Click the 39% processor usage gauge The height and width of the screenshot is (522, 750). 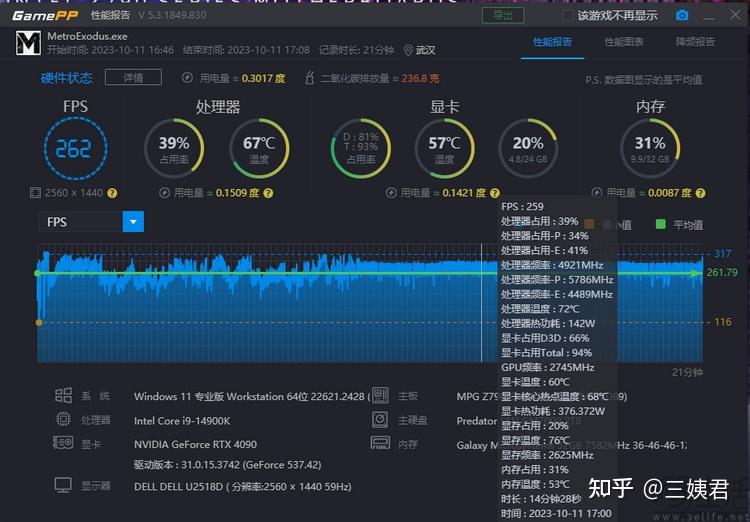point(174,148)
